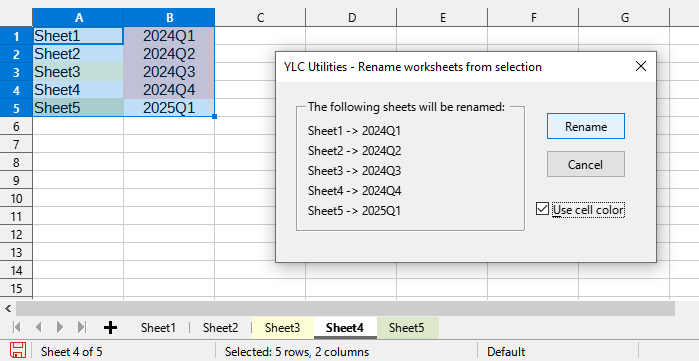Viewport: 699px width, 361px height.
Task: Click 'Sheet3 -> 2024Q3' line in dialog
Action: pos(354,171)
